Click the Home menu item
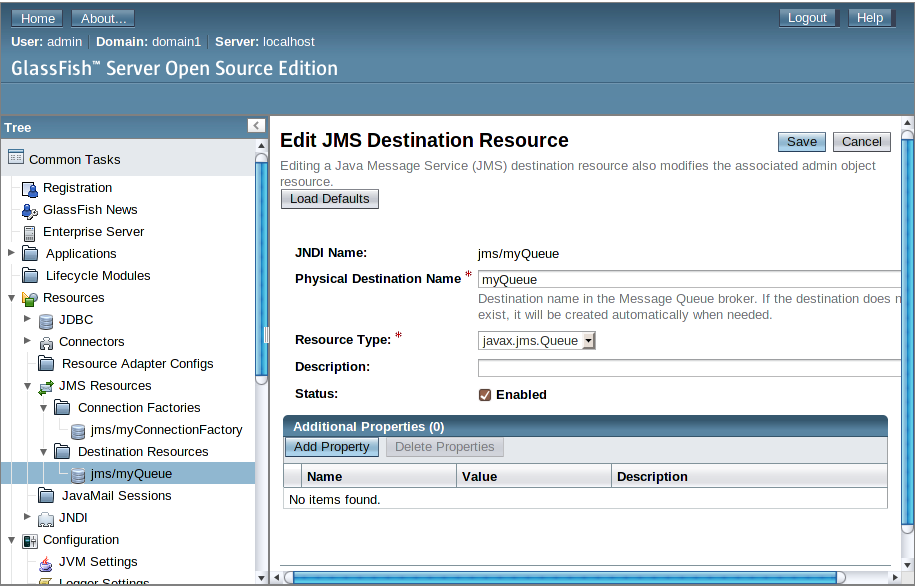Screen dimensions: 915x586 36,17
